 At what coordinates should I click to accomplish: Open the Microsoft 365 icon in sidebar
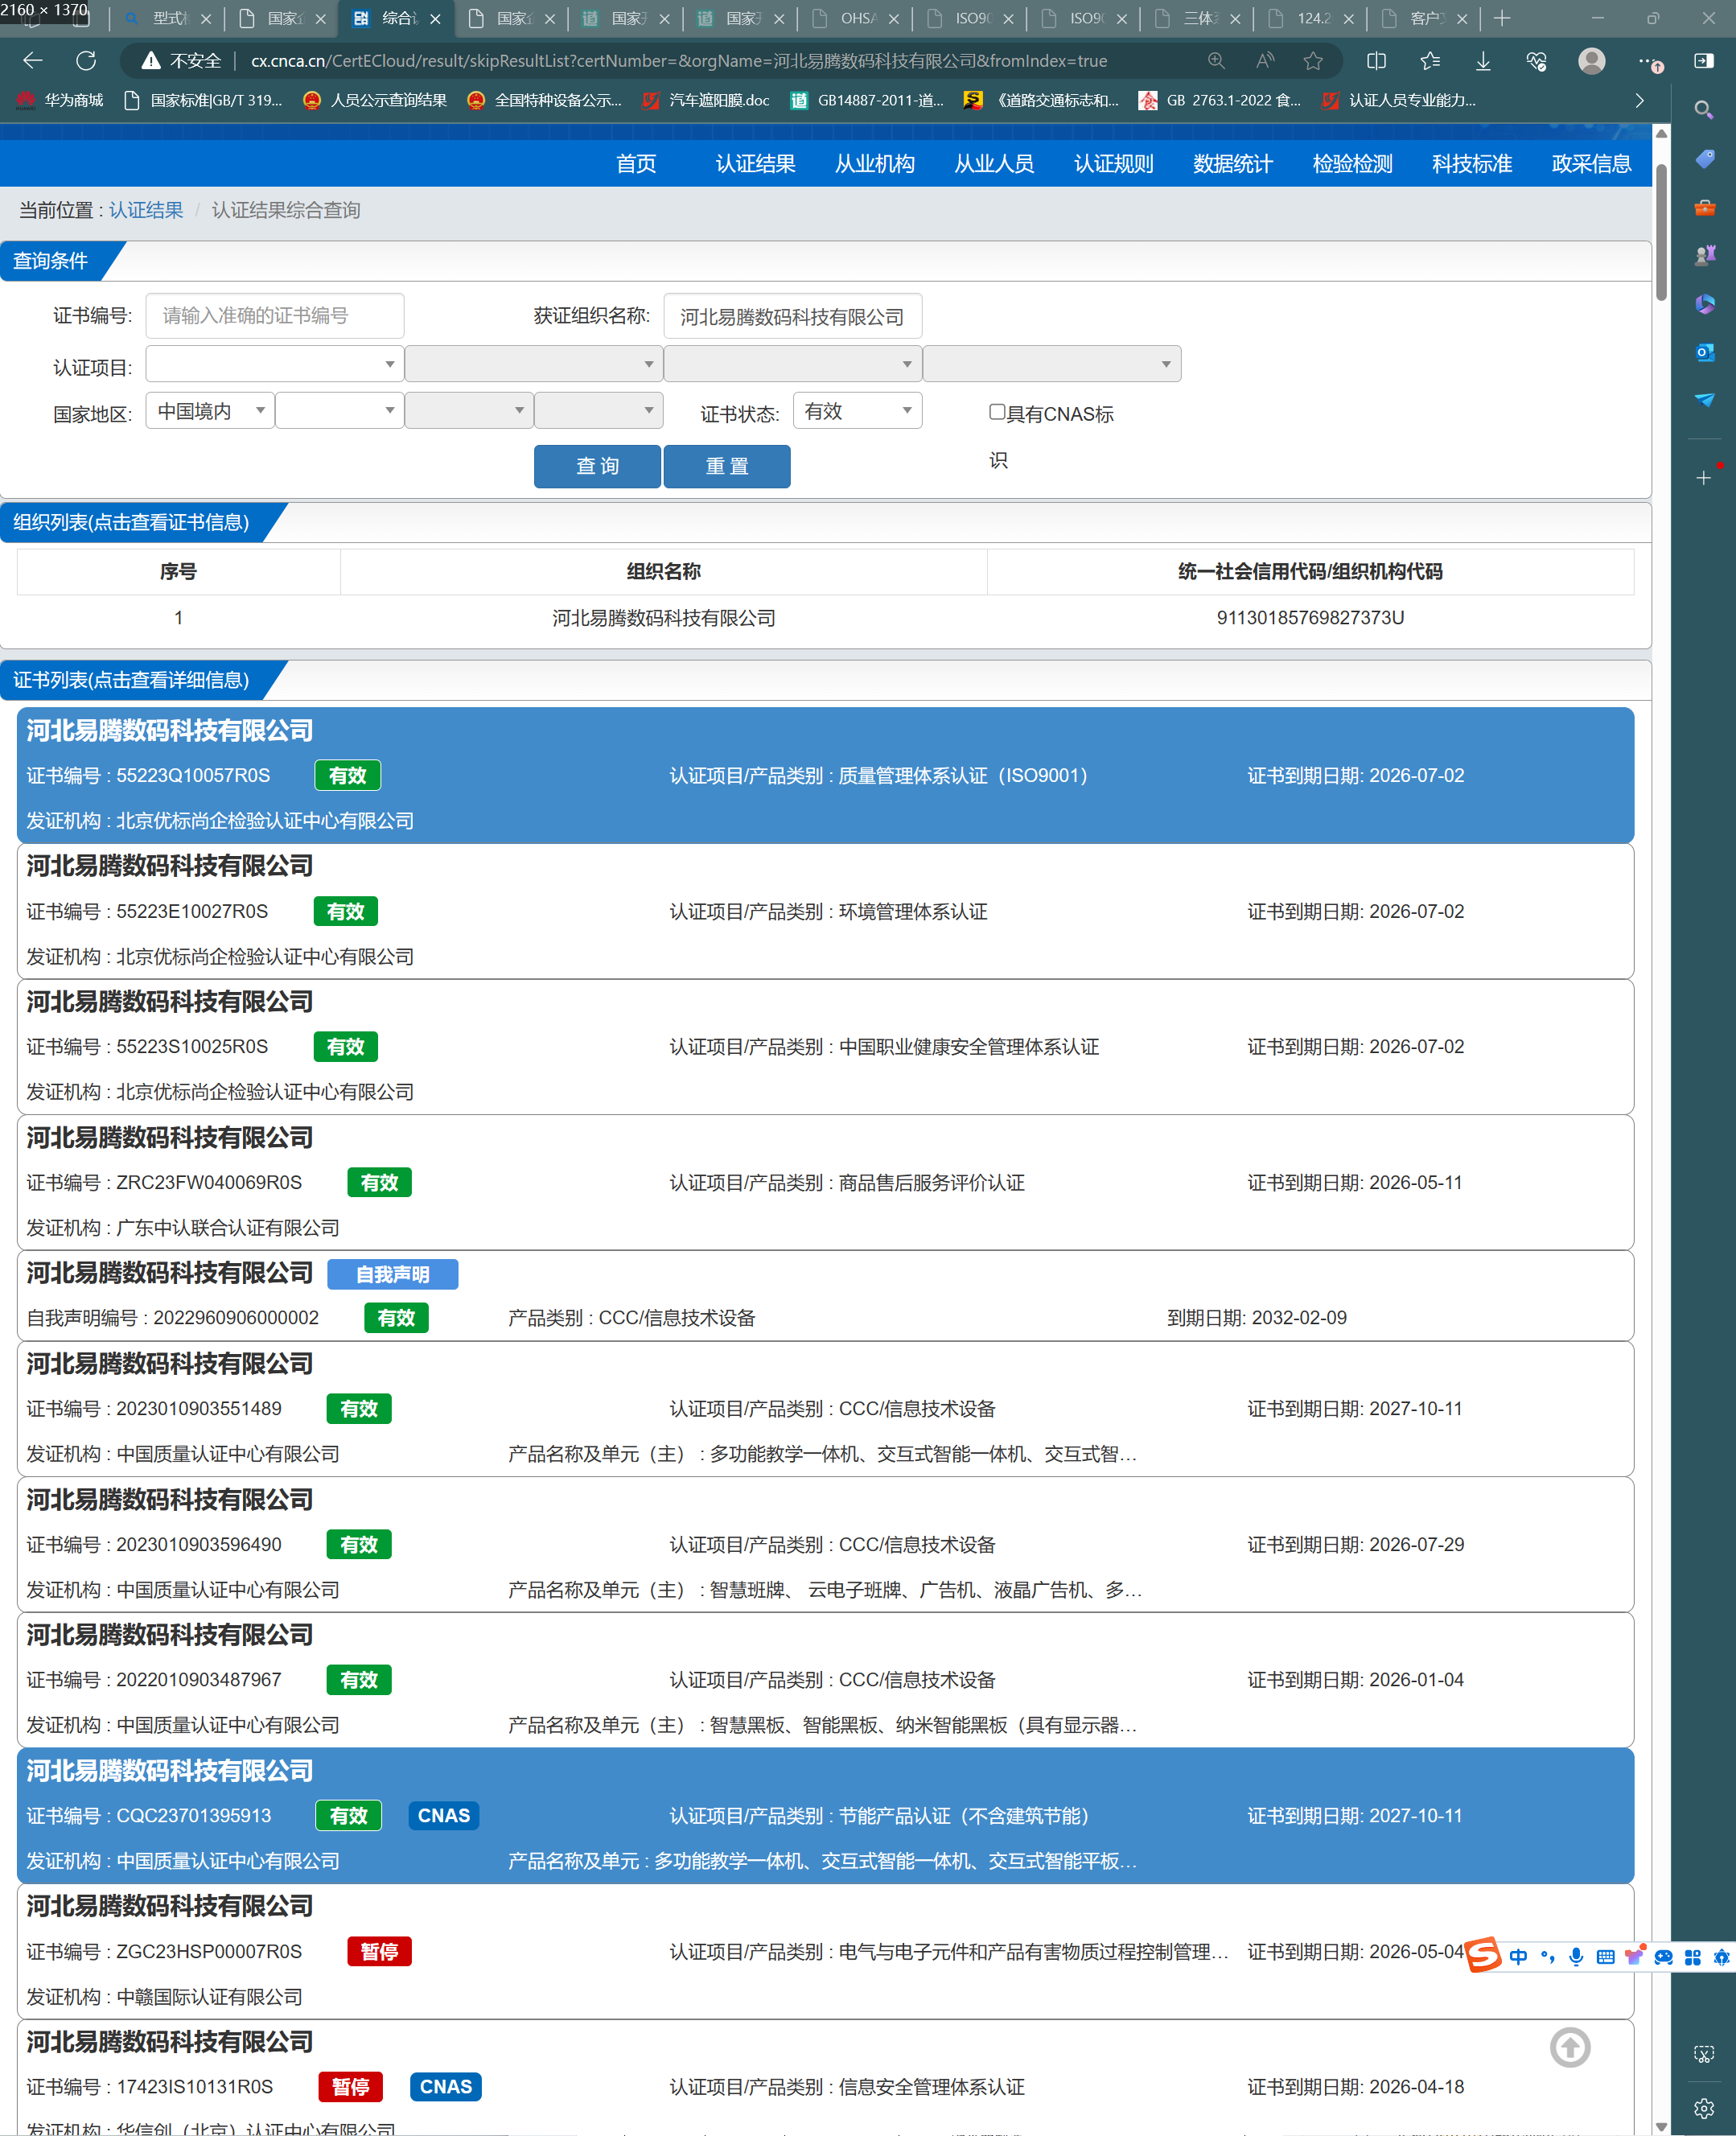click(1704, 303)
